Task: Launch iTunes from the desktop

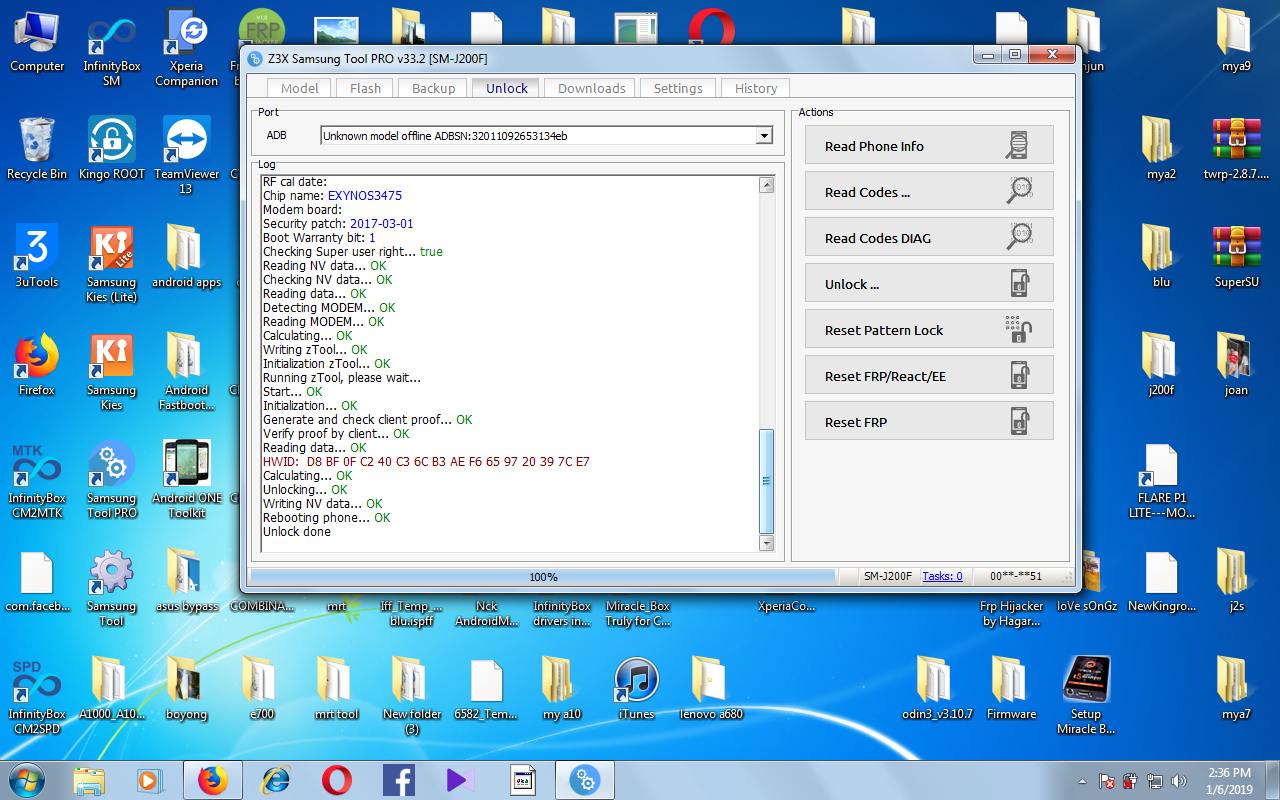Action: coord(637,688)
